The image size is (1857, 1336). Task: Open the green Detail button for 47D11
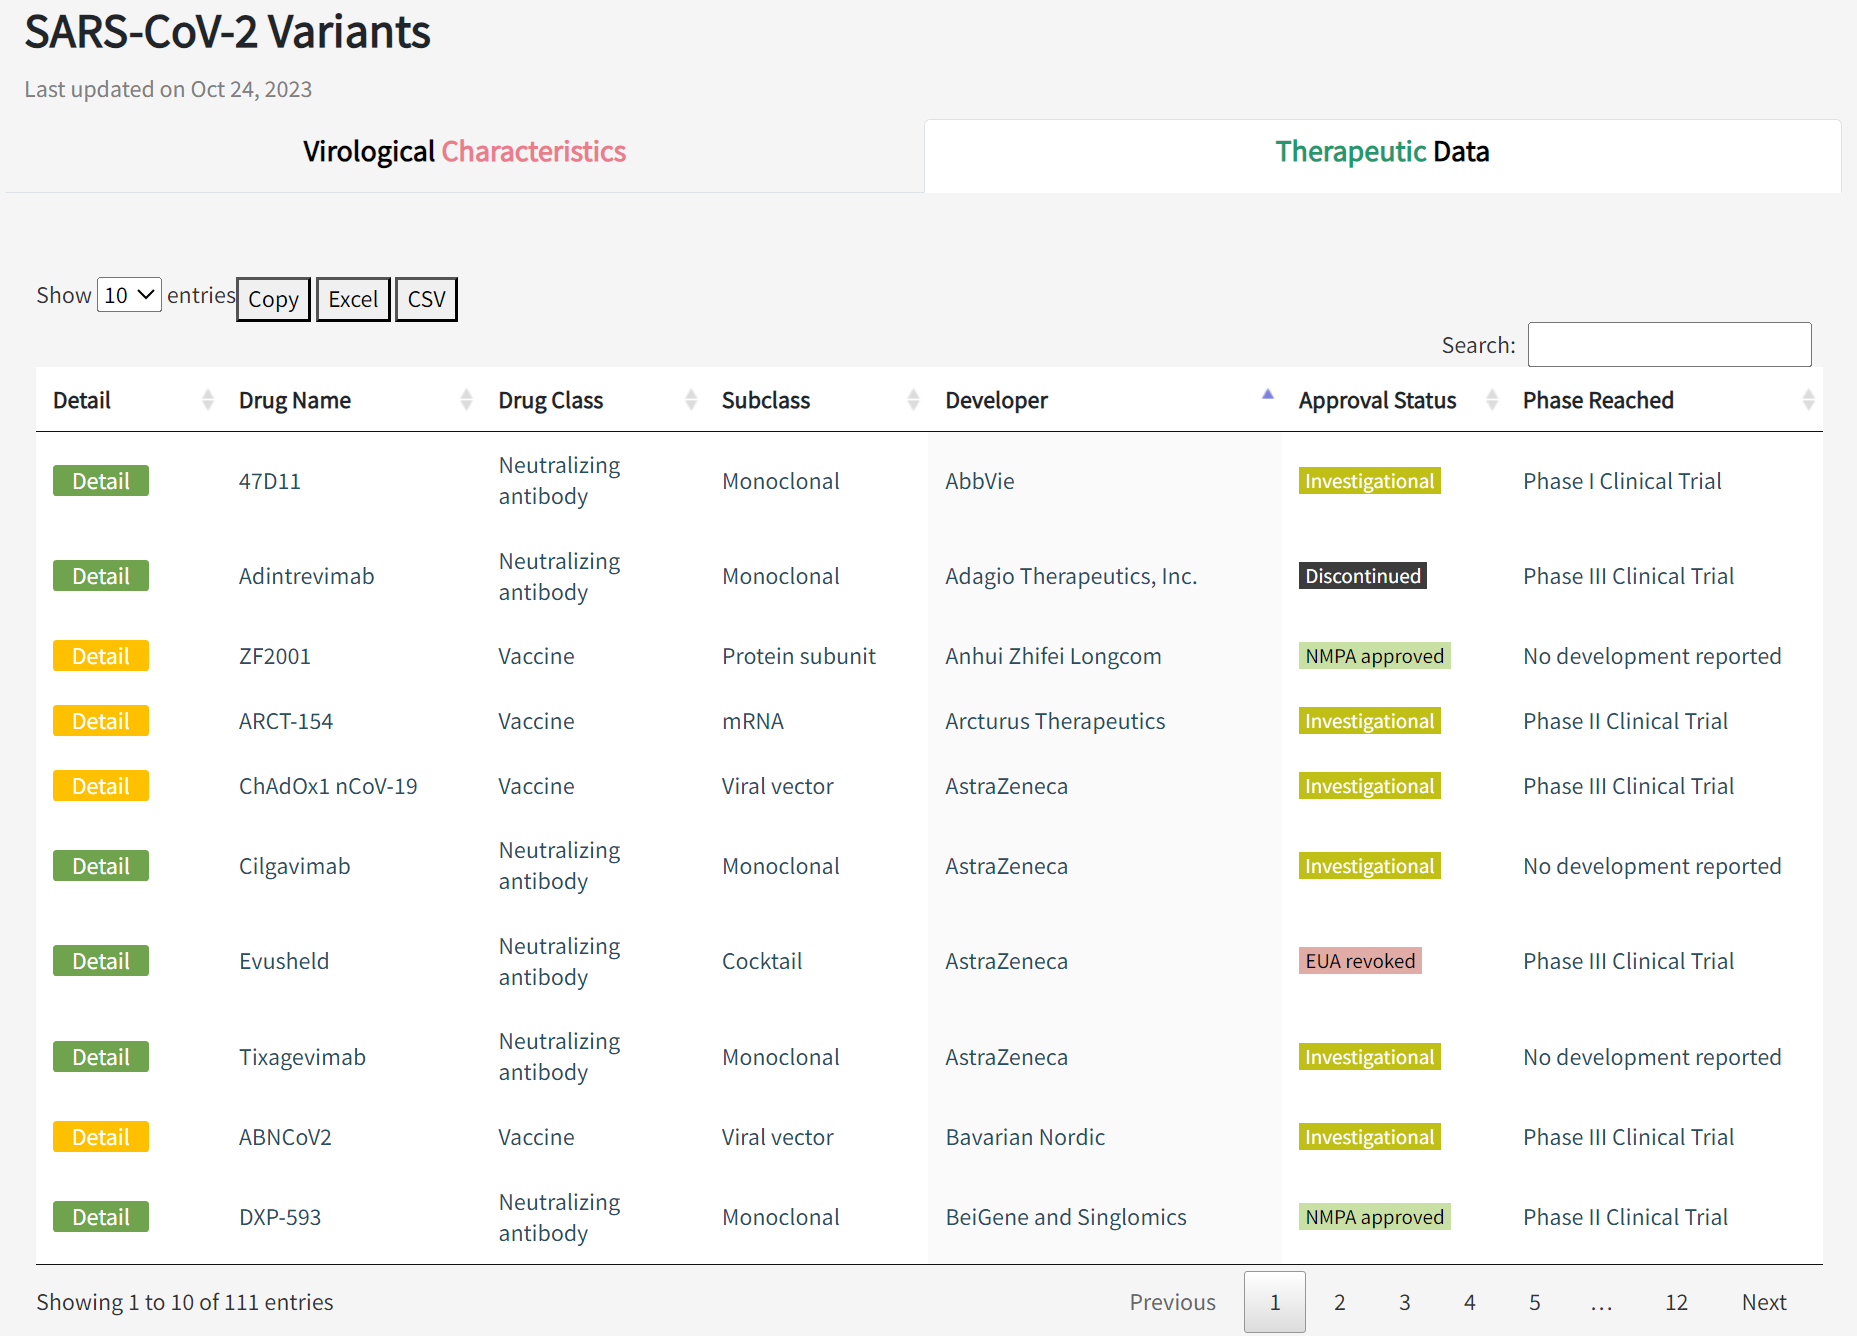[101, 481]
